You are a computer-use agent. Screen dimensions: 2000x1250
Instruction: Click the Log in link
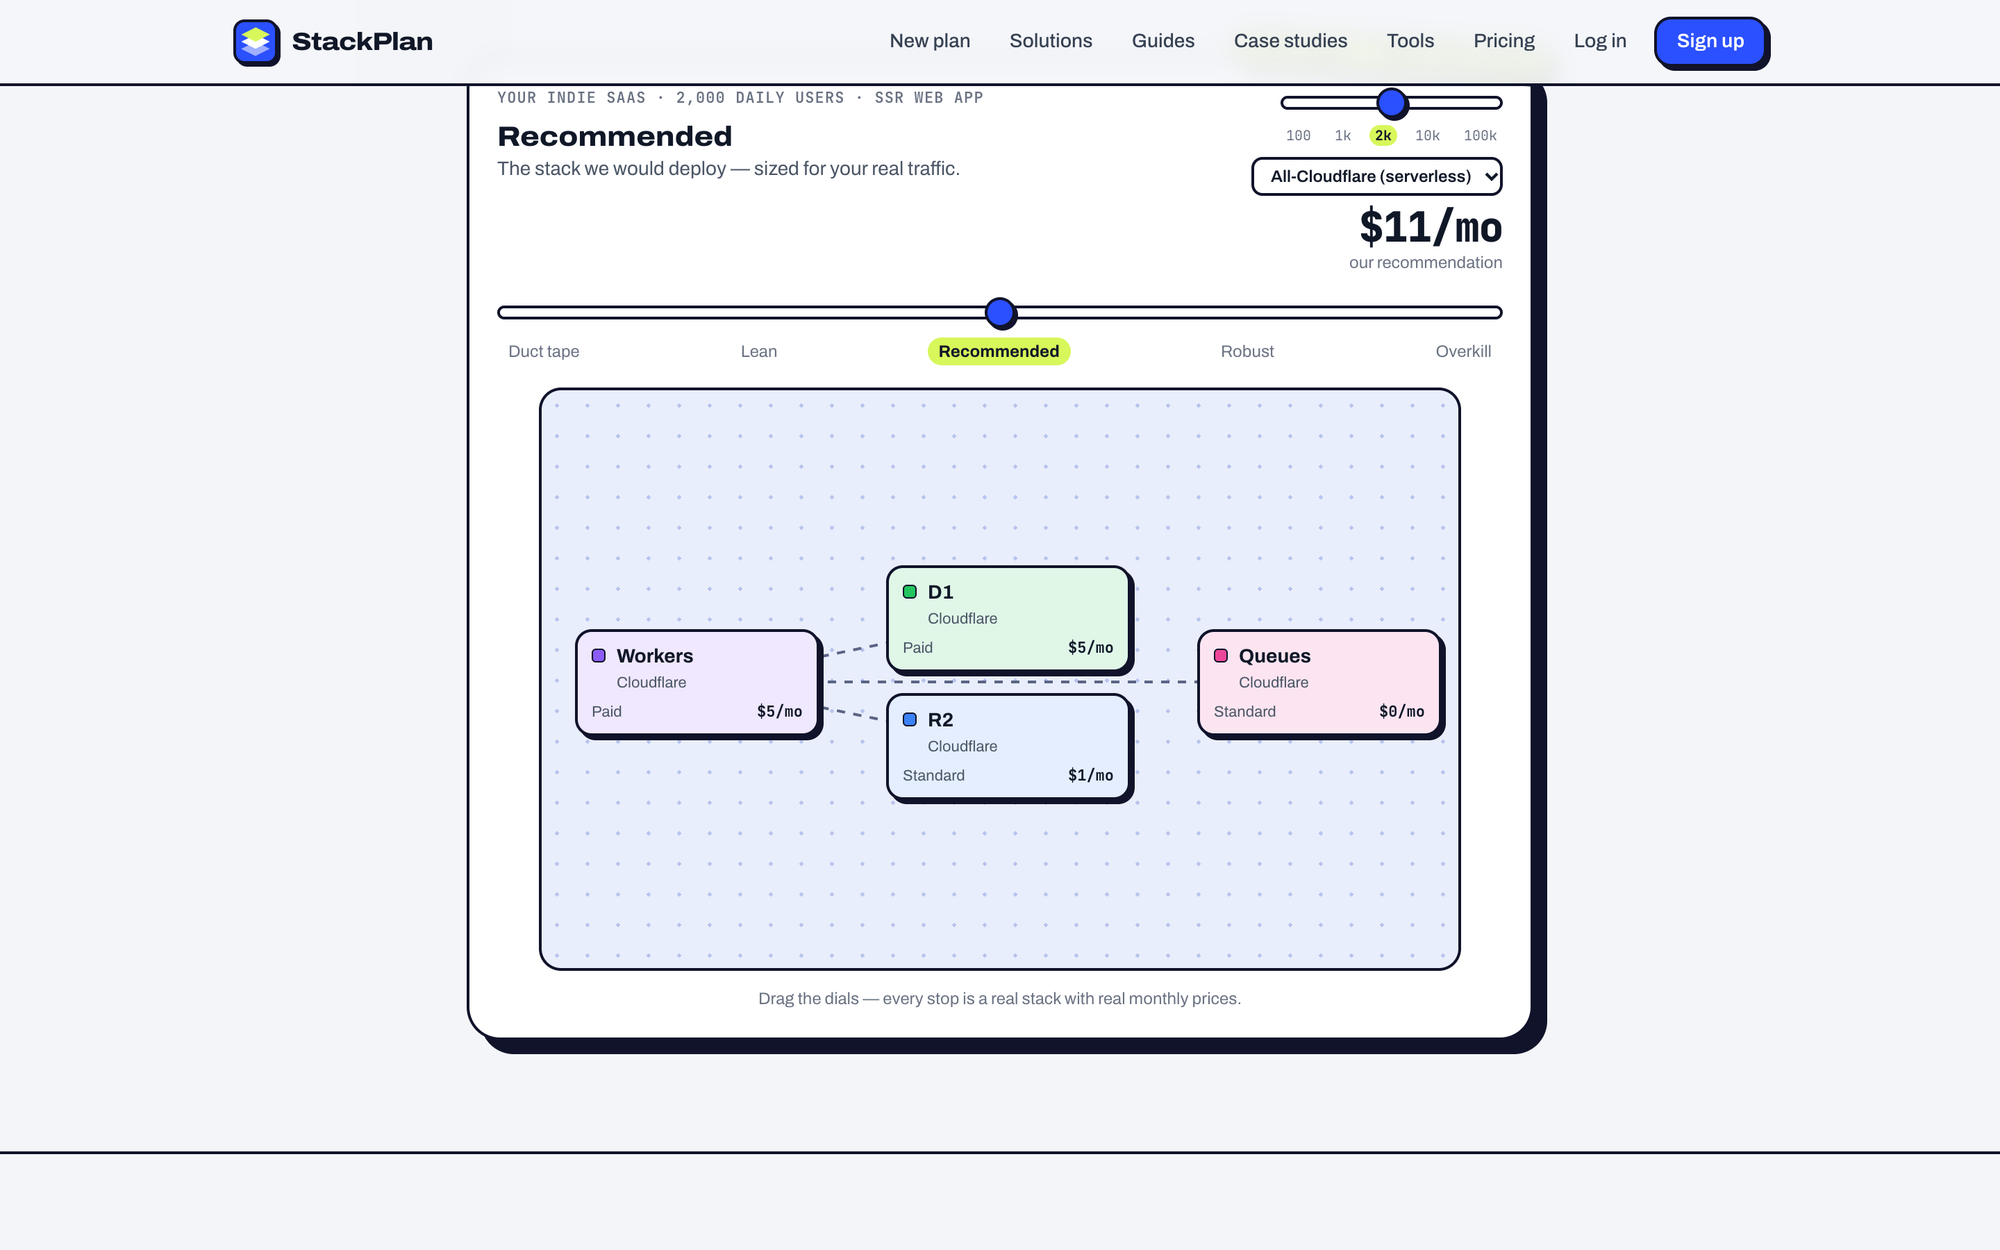[1600, 41]
